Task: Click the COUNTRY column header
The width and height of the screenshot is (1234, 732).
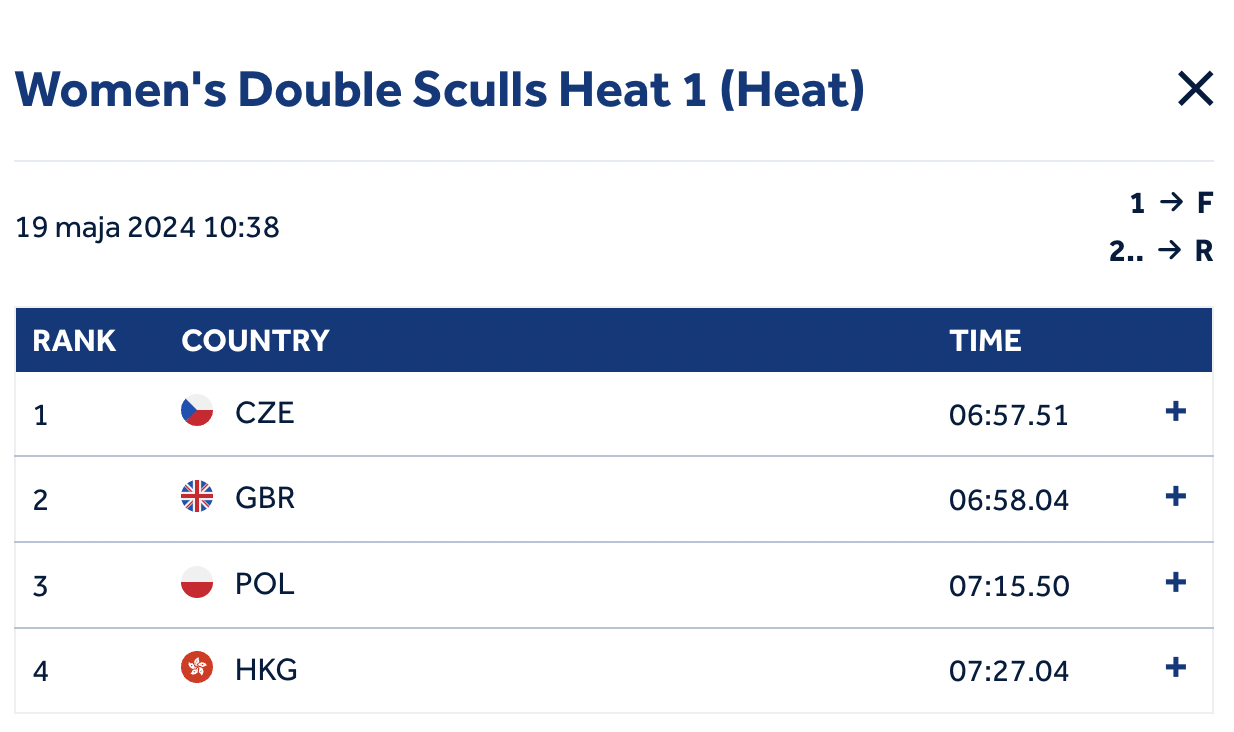Action: pos(255,341)
